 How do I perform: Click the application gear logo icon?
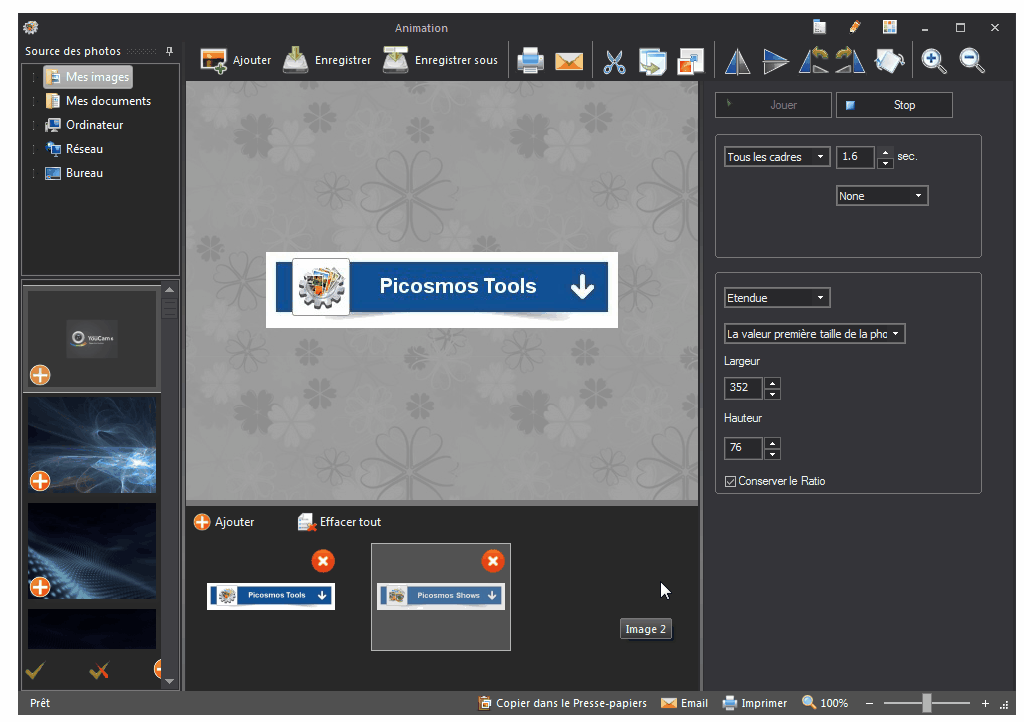click(x=31, y=27)
